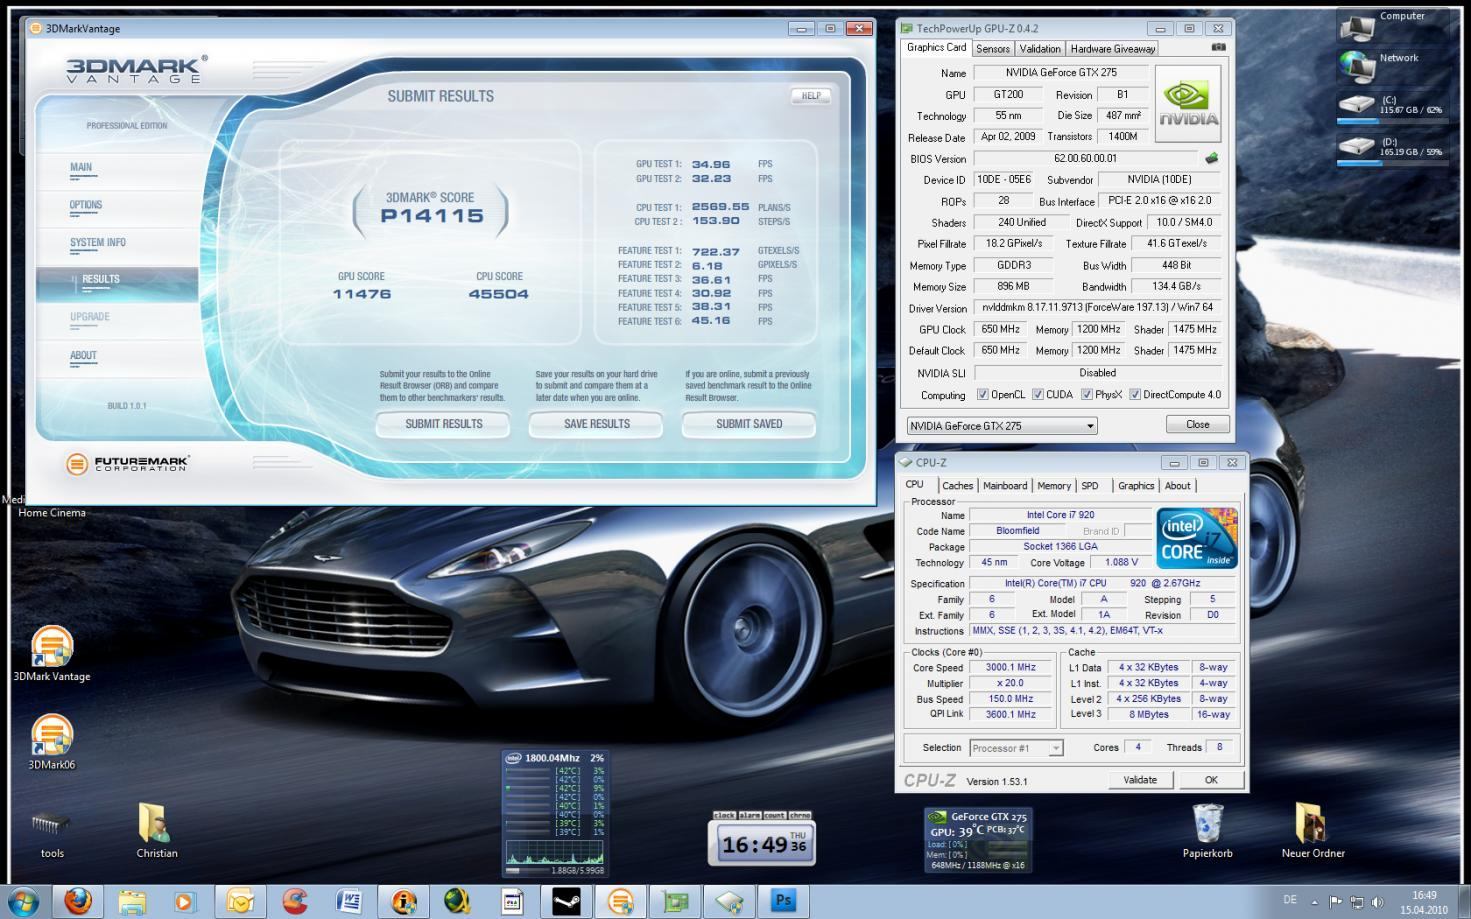Click the BIOS save chip icon in GPU-Z

click(x=1211, y=158)
